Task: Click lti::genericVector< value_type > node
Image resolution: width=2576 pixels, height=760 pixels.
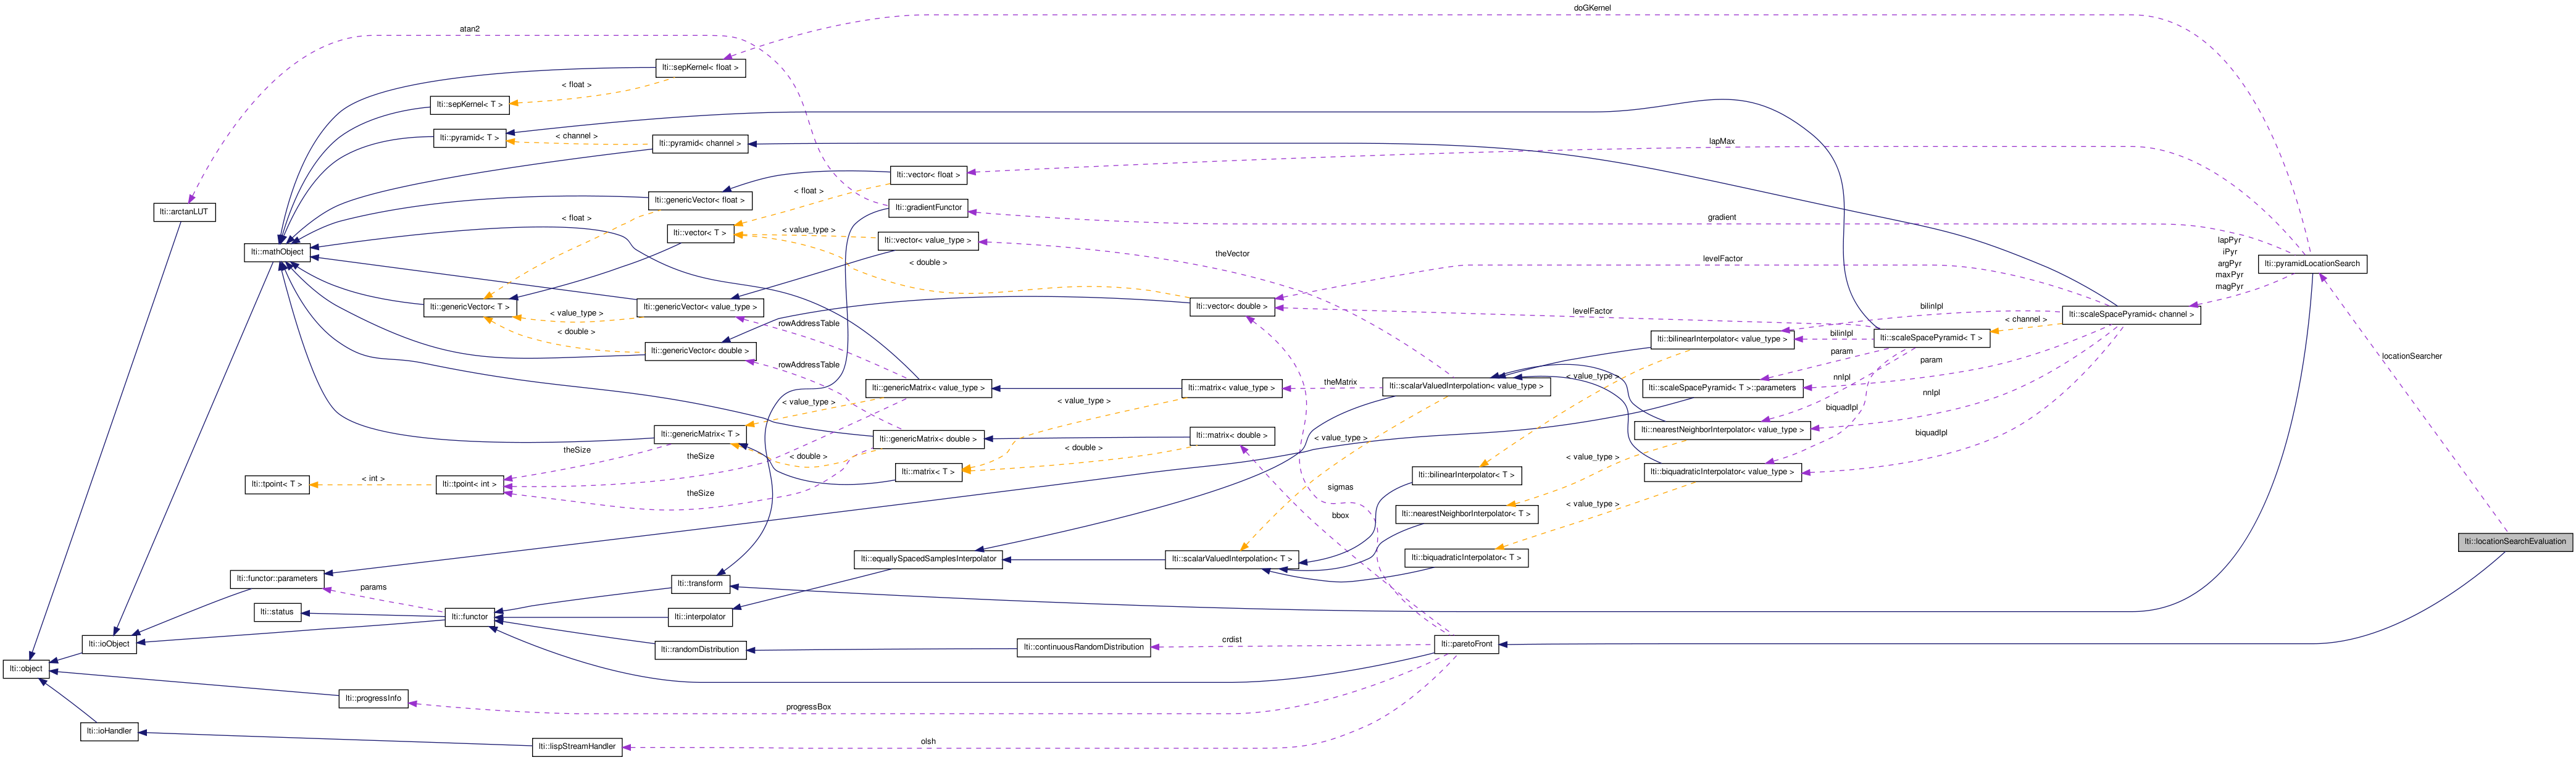Action: [x=699, y=307]
